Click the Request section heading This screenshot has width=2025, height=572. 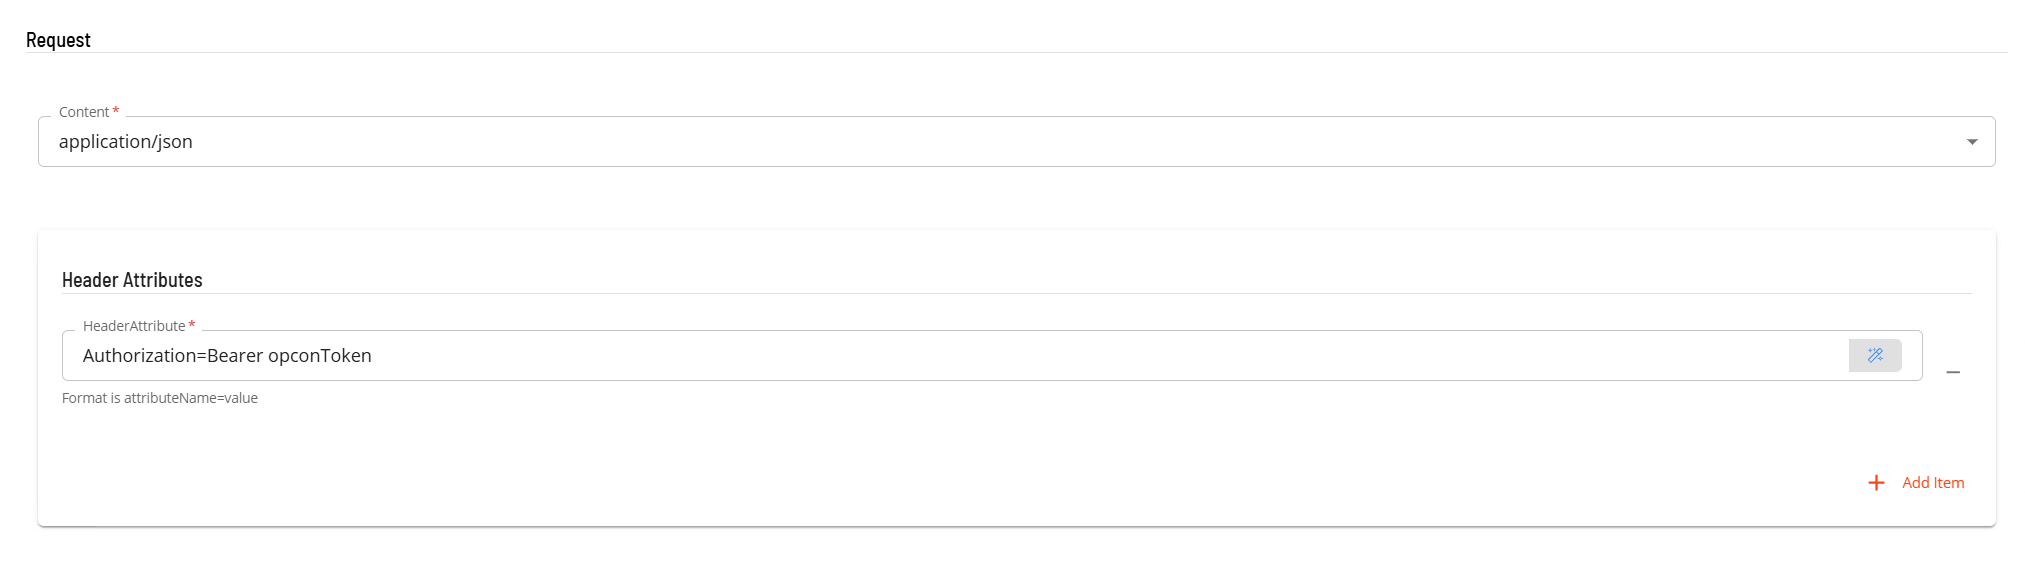(58, 40)
